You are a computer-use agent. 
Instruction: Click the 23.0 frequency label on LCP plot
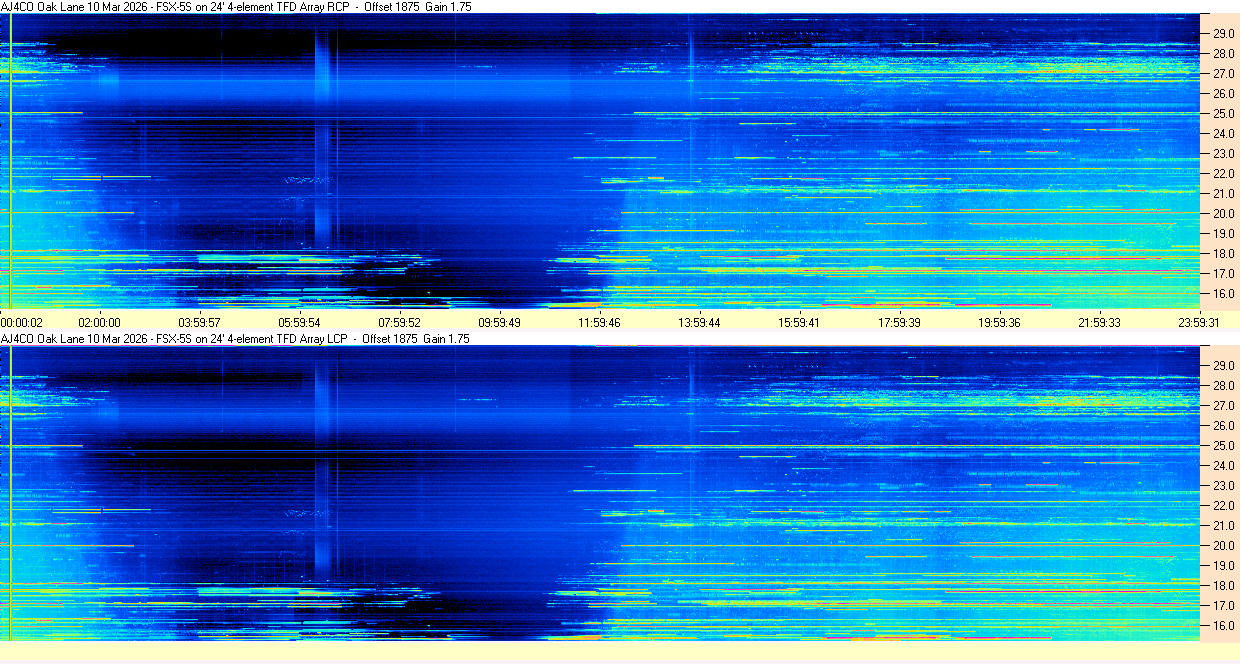pos(1224,485)
